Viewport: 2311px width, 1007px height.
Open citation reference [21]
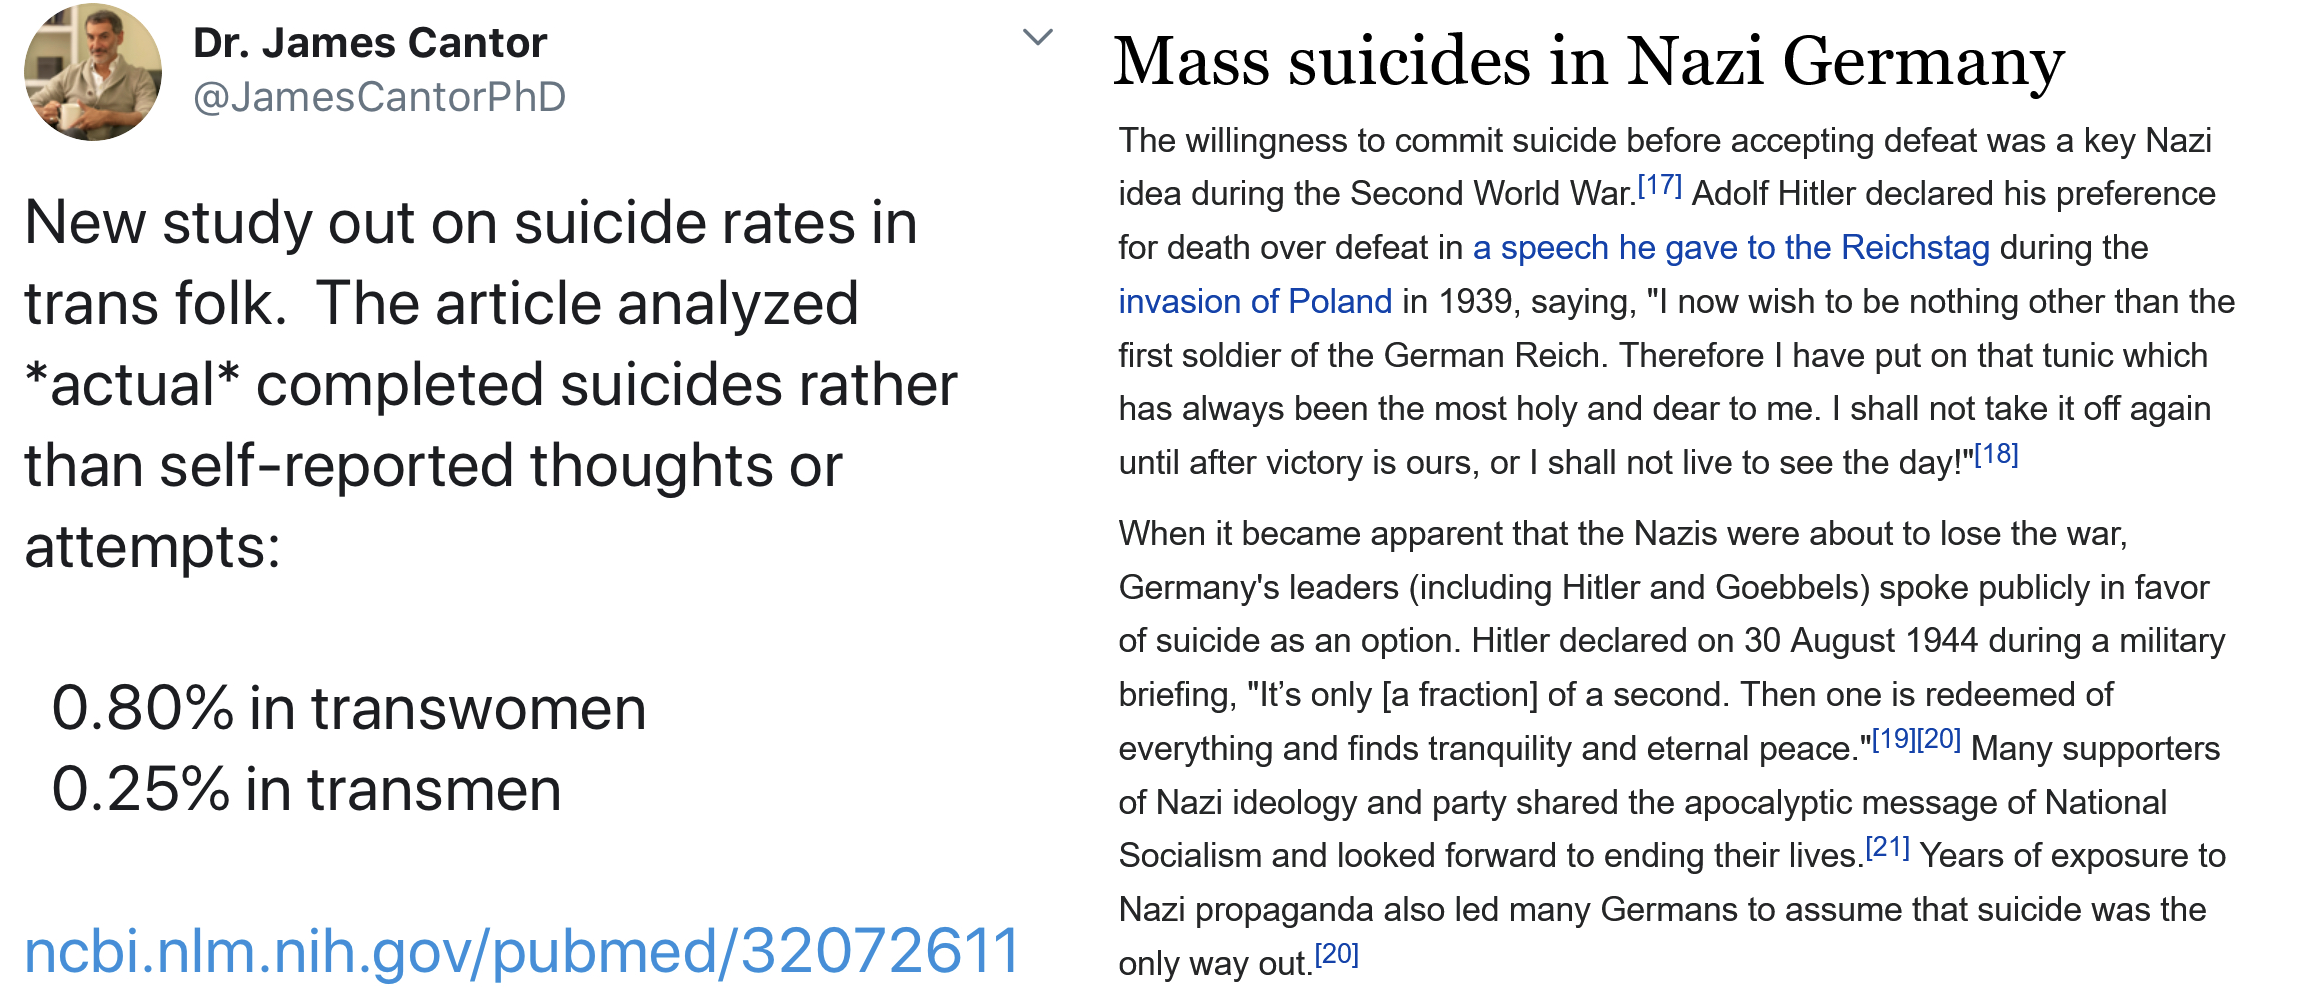(x=1888, y=847)
